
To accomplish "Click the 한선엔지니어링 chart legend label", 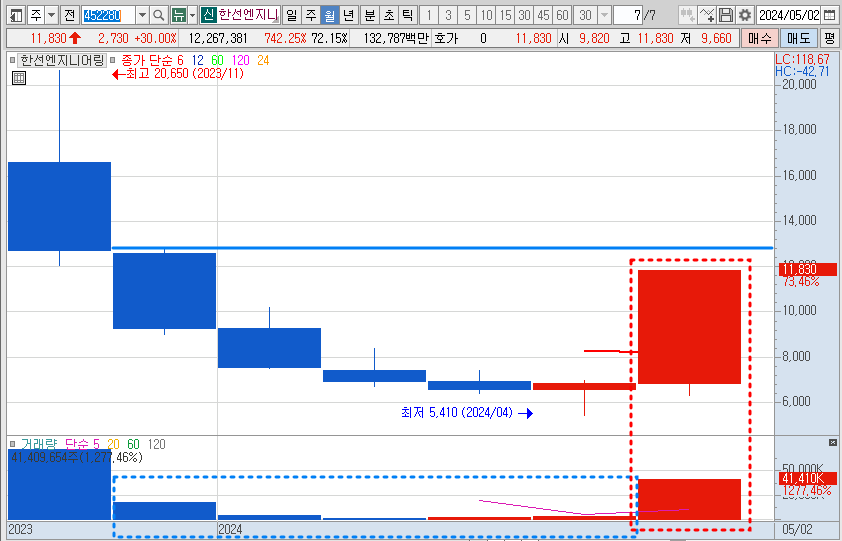I will point(62,60).
